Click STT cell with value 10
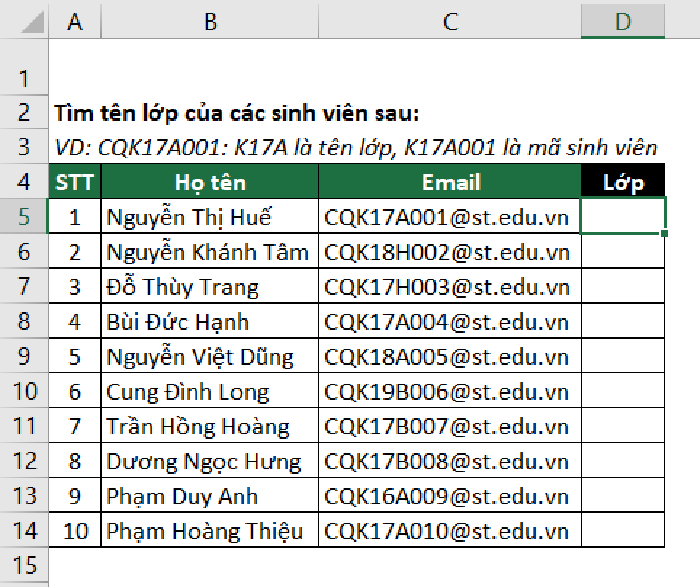 (75, 530)
